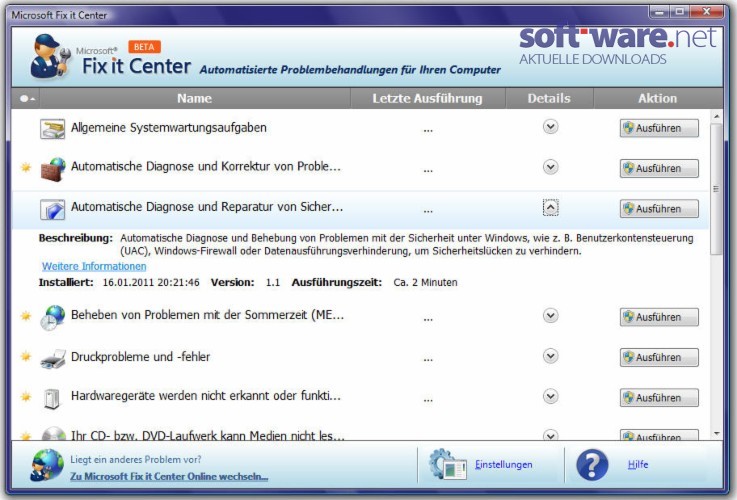Run Automatische Diagnose und Korrektur via Ausführen

659,169
